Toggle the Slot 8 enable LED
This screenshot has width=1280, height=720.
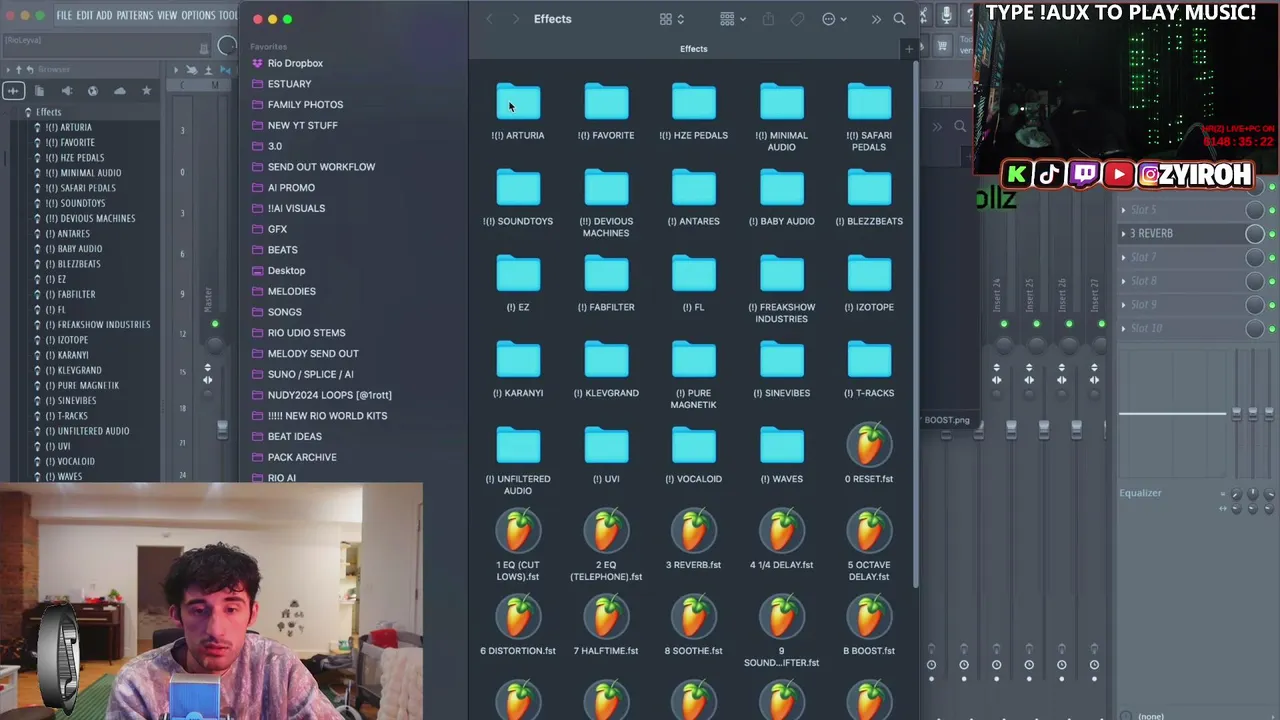point(1272,281)
